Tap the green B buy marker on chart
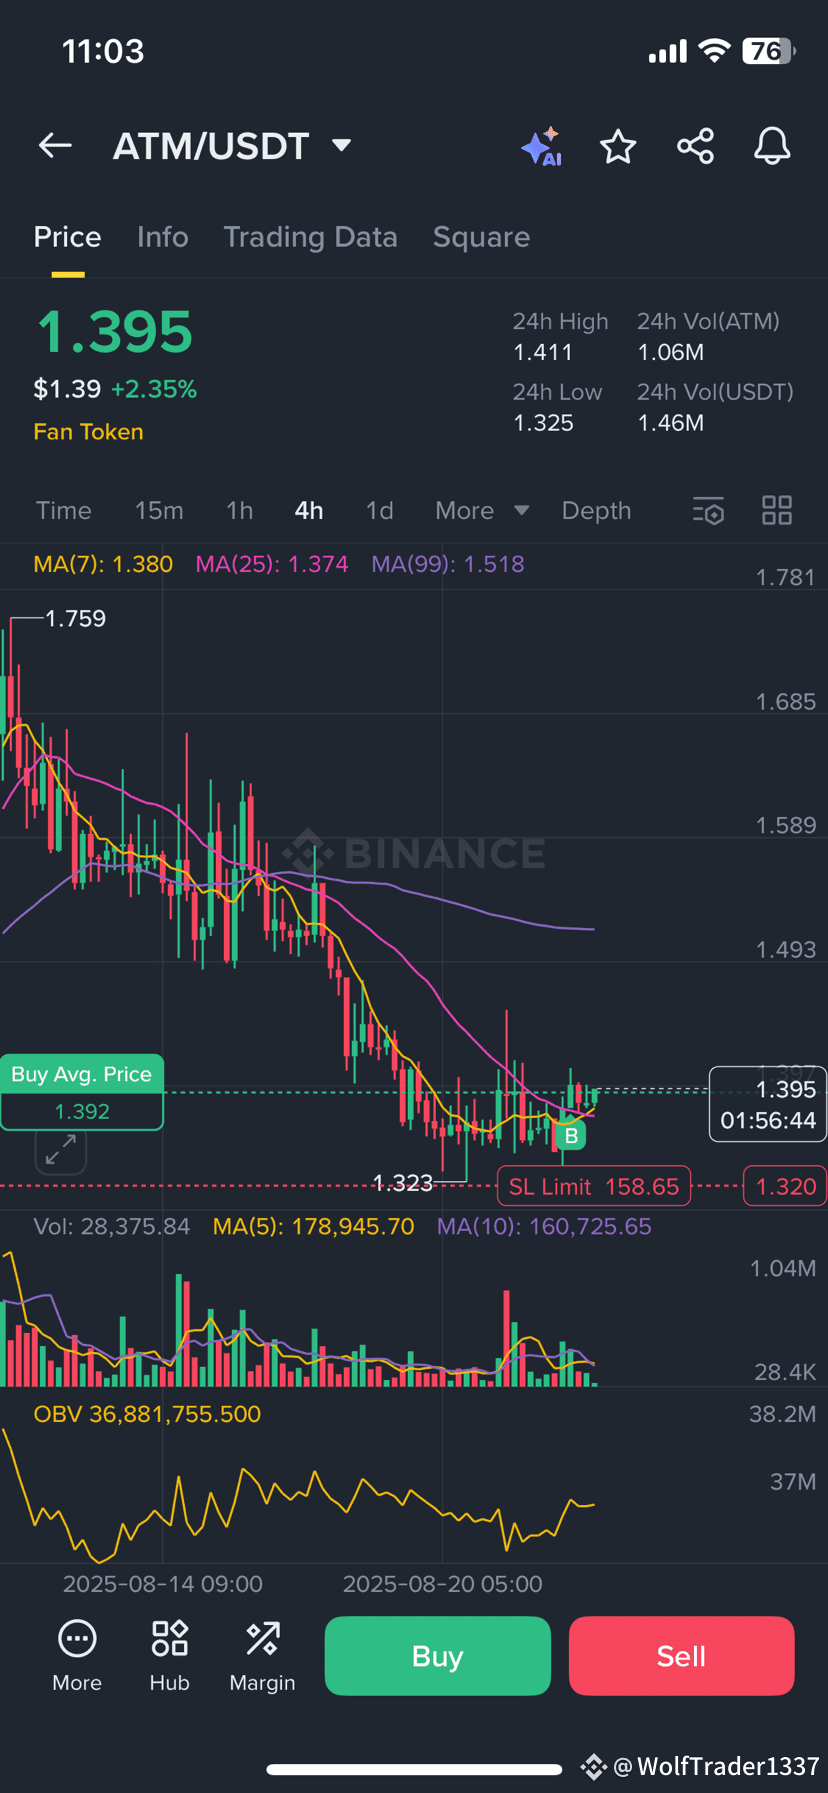Viewport: 828px width, 1793px height. coord(571,1135)
